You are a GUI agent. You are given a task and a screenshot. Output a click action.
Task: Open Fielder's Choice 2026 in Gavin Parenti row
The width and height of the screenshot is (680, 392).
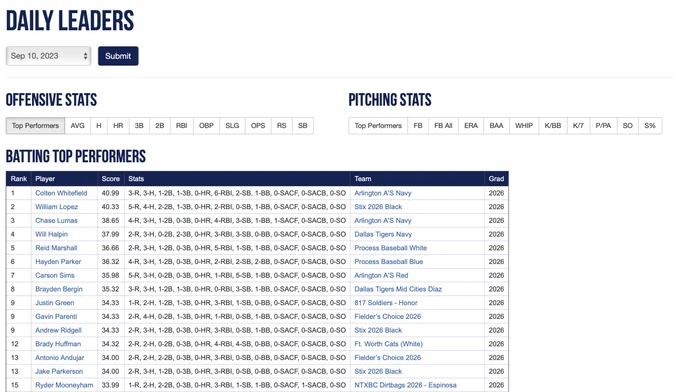click(388, 317)
